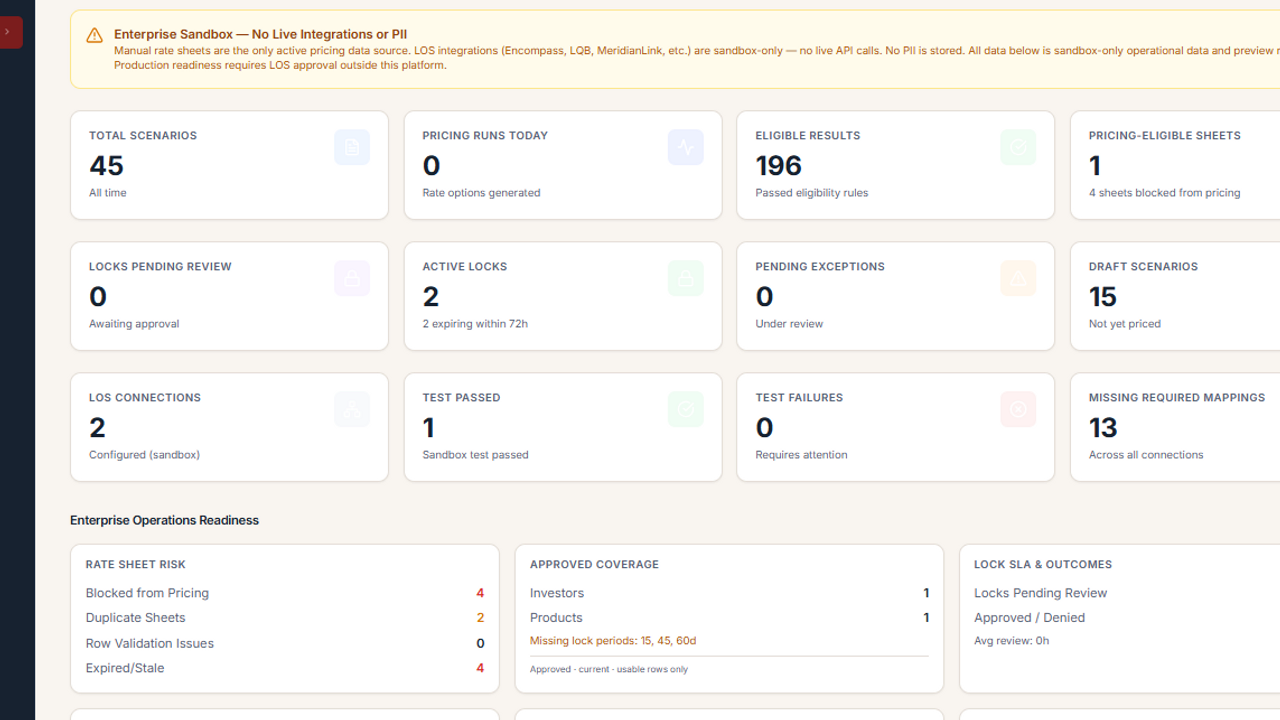1280x720 pixels.
Task: Select the Approved / Denied row
Action: (1127, 618)
